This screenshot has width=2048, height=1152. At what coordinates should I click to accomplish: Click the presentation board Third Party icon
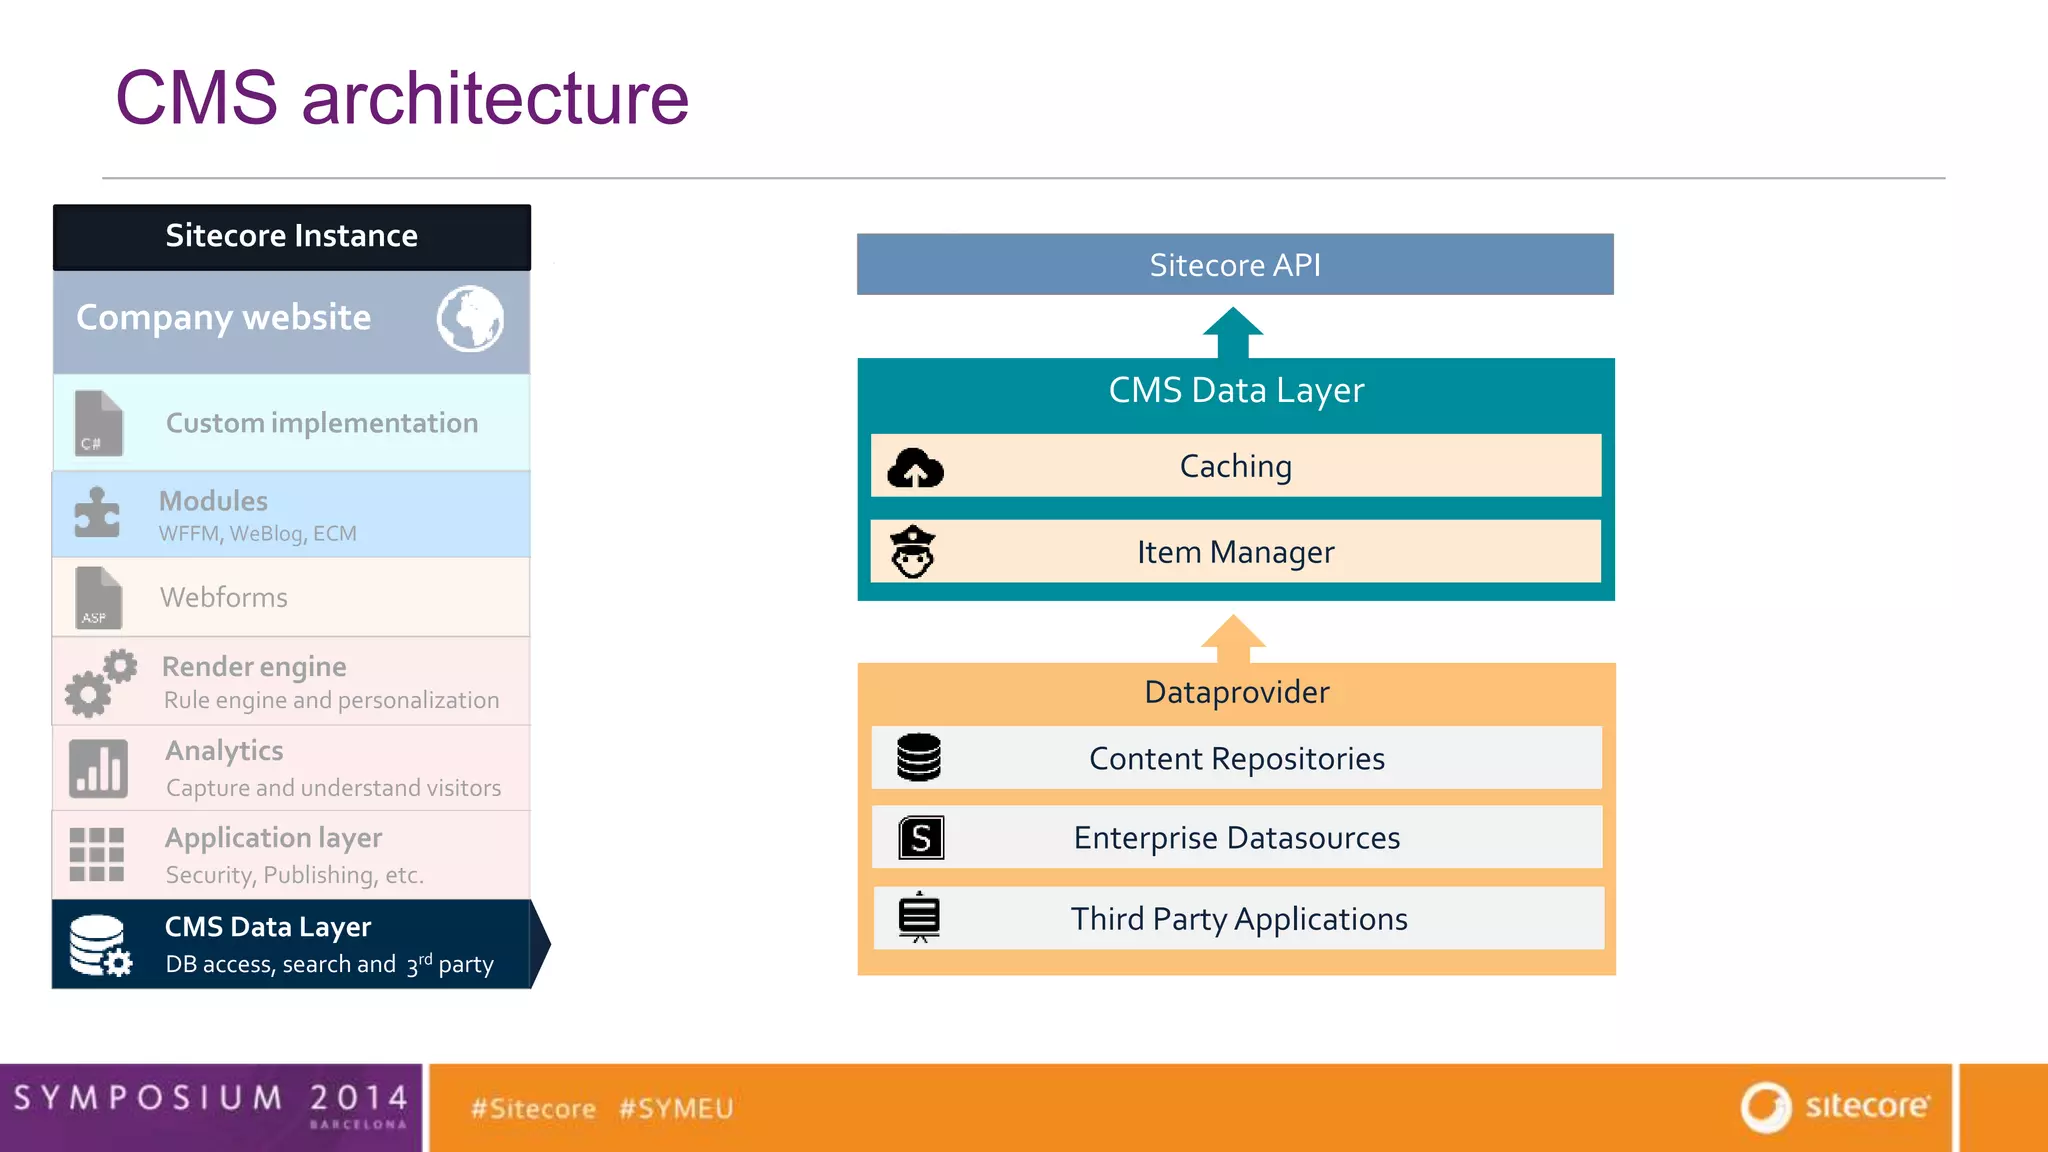(x=919, y=918)
